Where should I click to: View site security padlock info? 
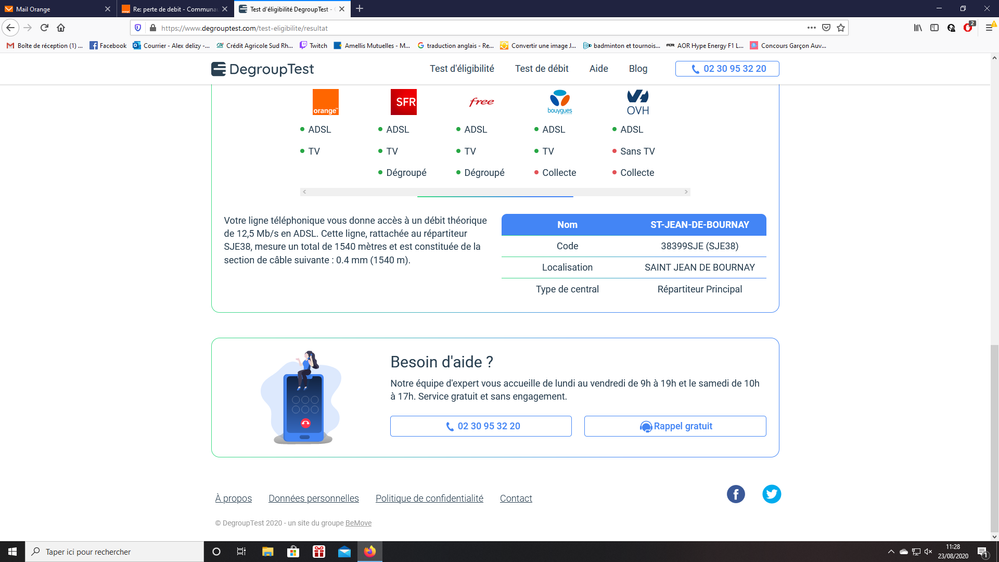coord(153,27)
